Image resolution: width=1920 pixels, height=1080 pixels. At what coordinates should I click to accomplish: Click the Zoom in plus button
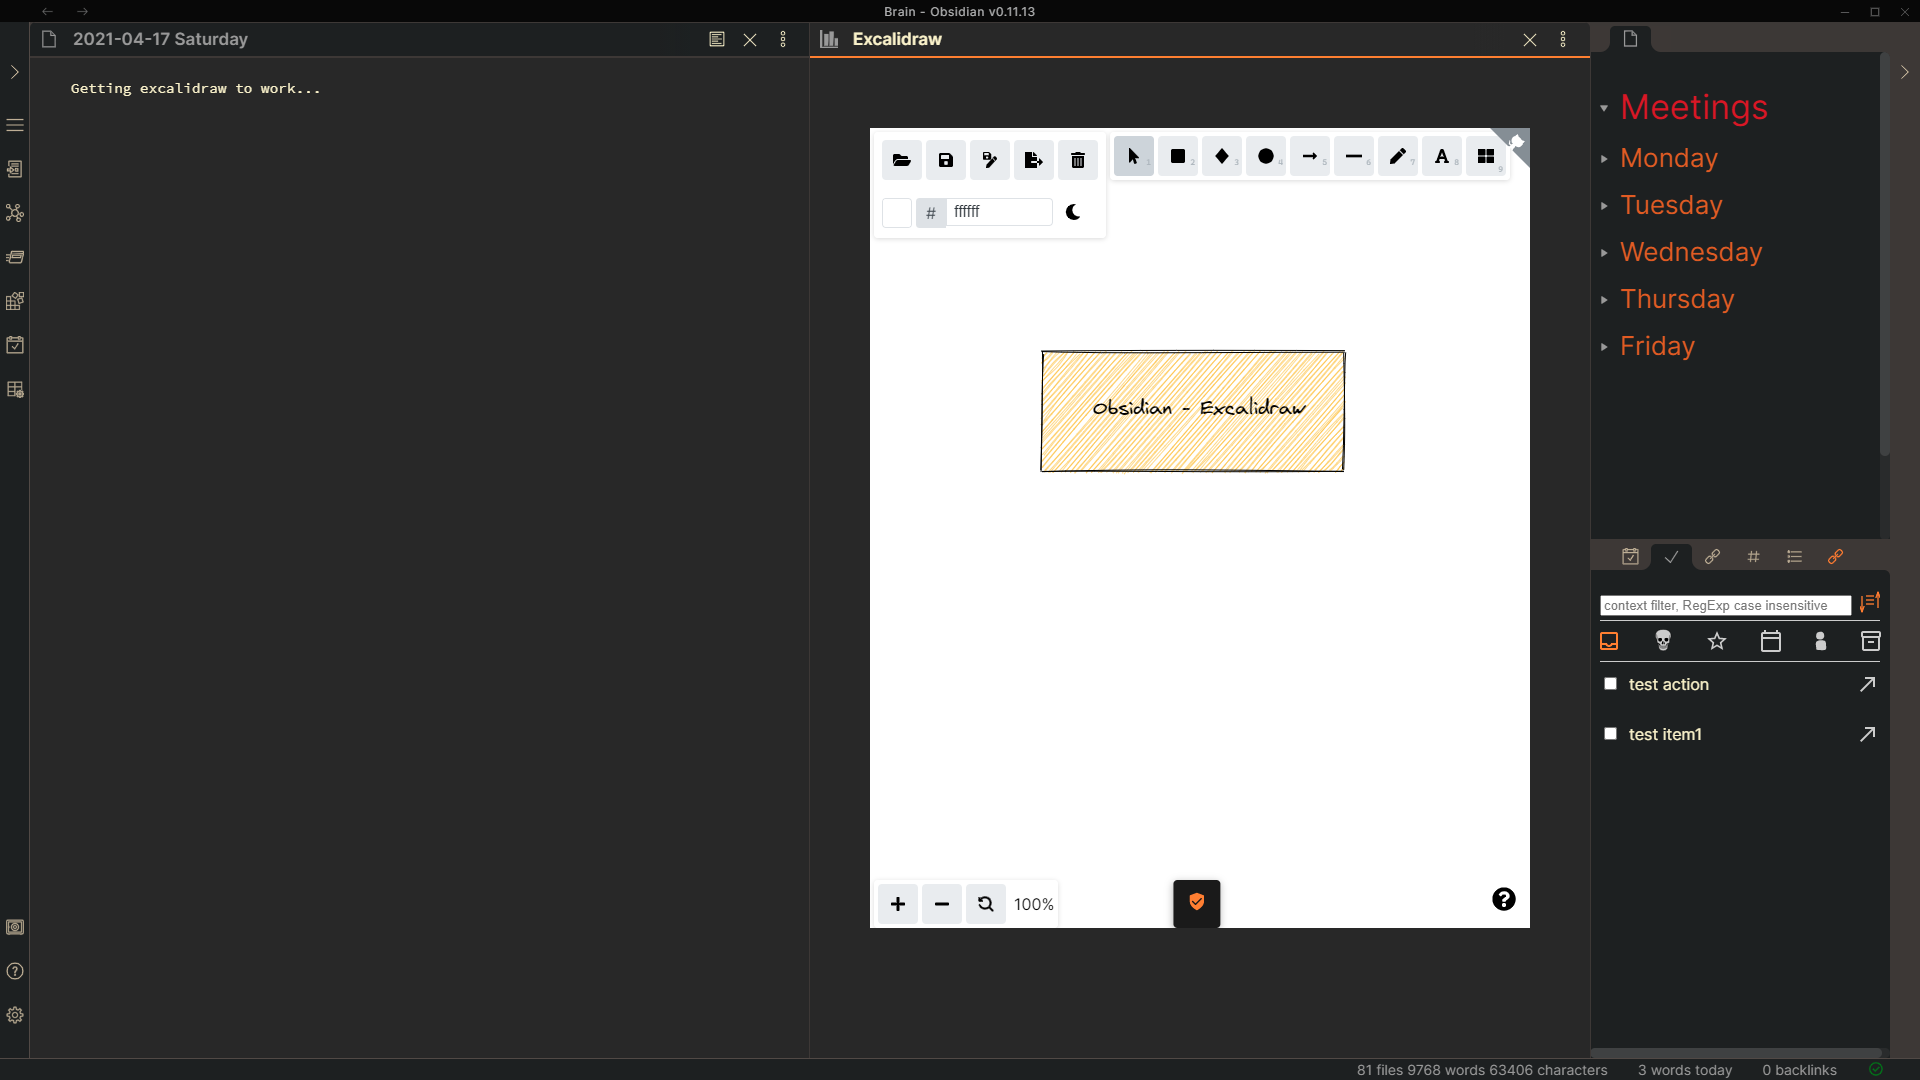pos(898,904)
